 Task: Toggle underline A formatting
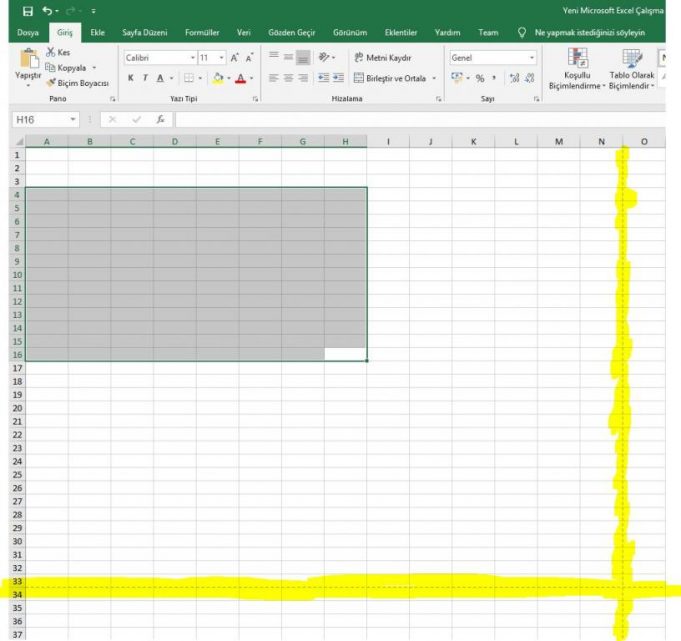coord(160,78)
